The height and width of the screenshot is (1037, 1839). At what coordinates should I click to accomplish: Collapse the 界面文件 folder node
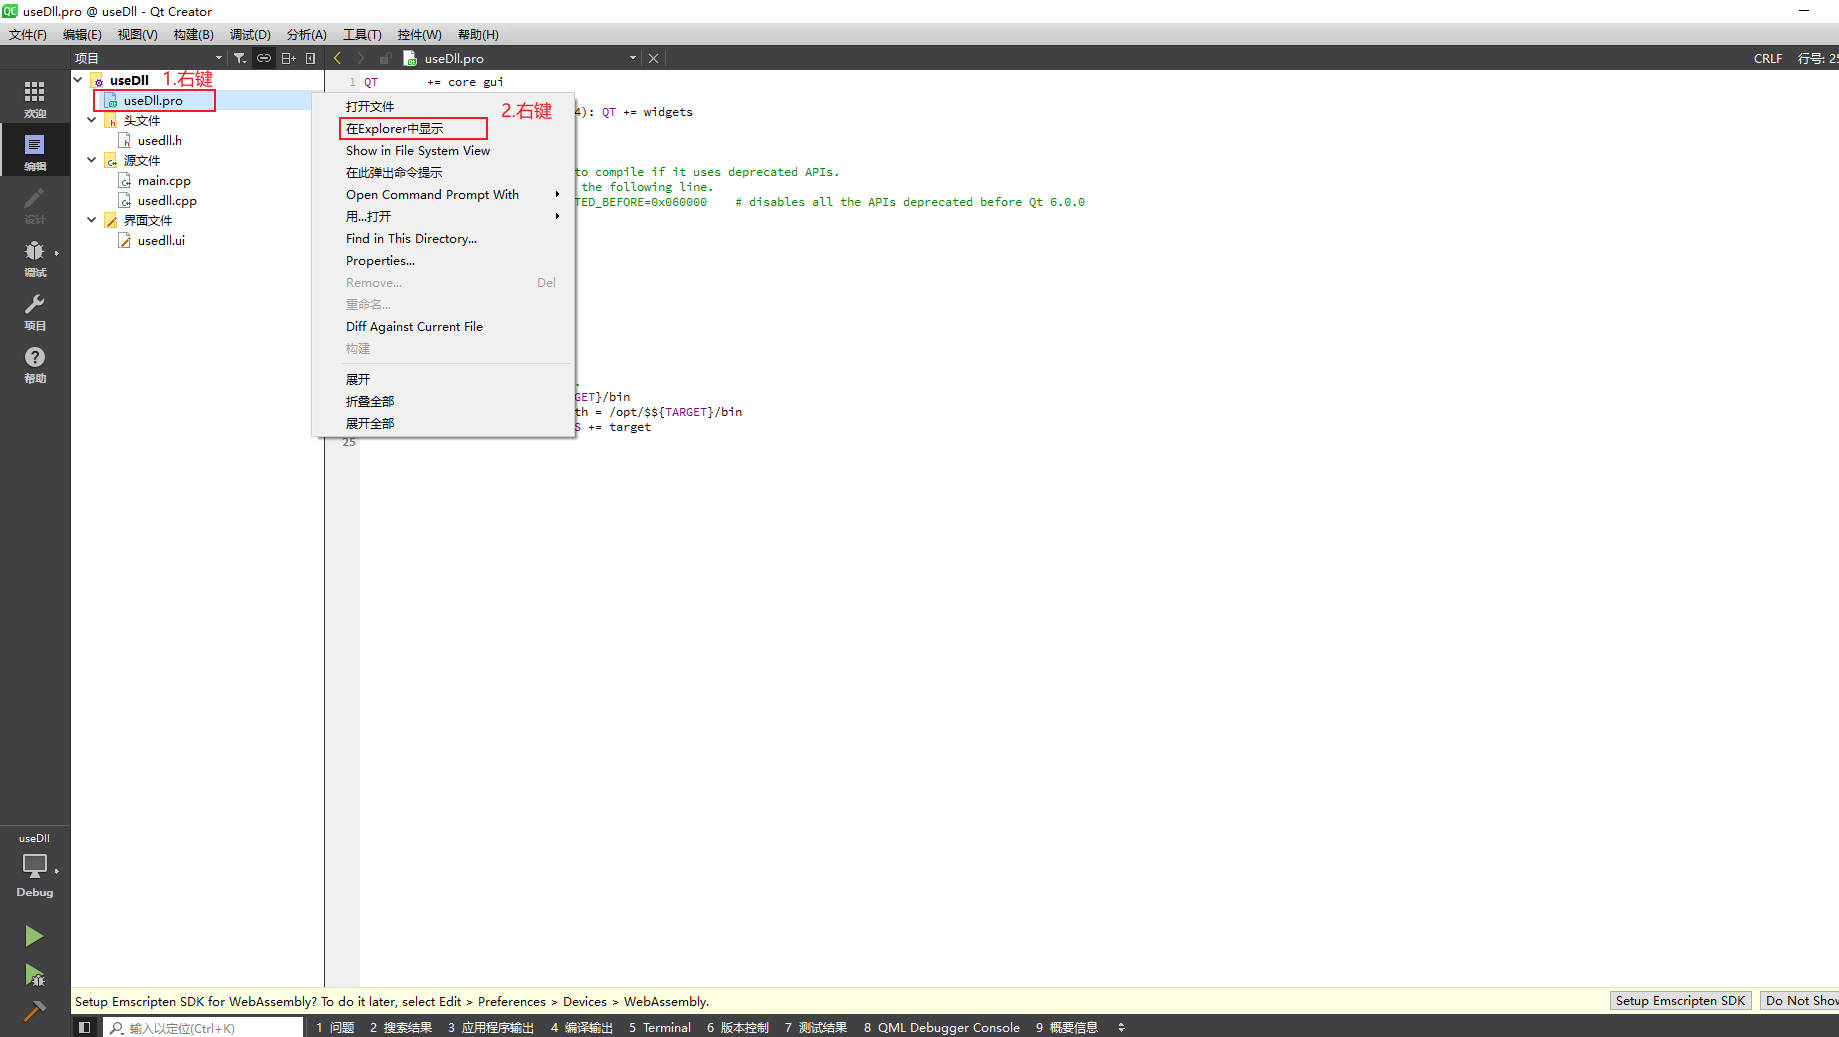click(92, 220)
